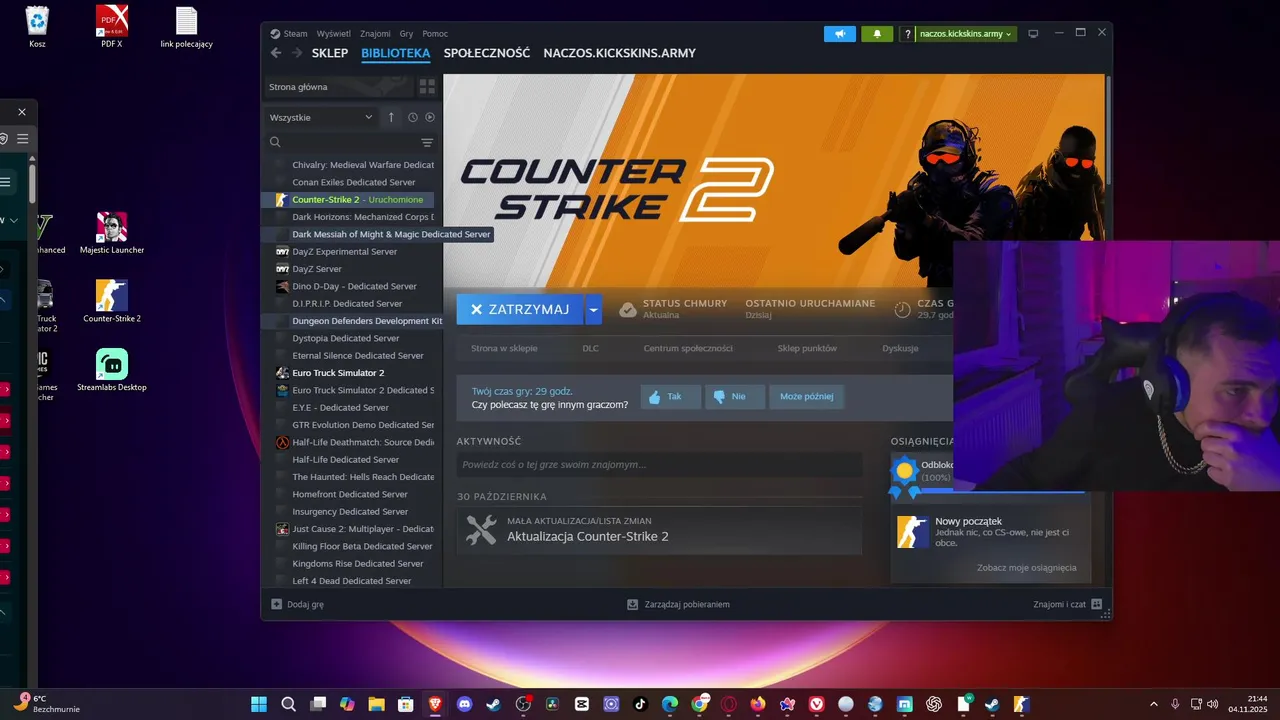Open the Wyświetl menu
This screenshot has width=1280, height=720.
(333, 34)
